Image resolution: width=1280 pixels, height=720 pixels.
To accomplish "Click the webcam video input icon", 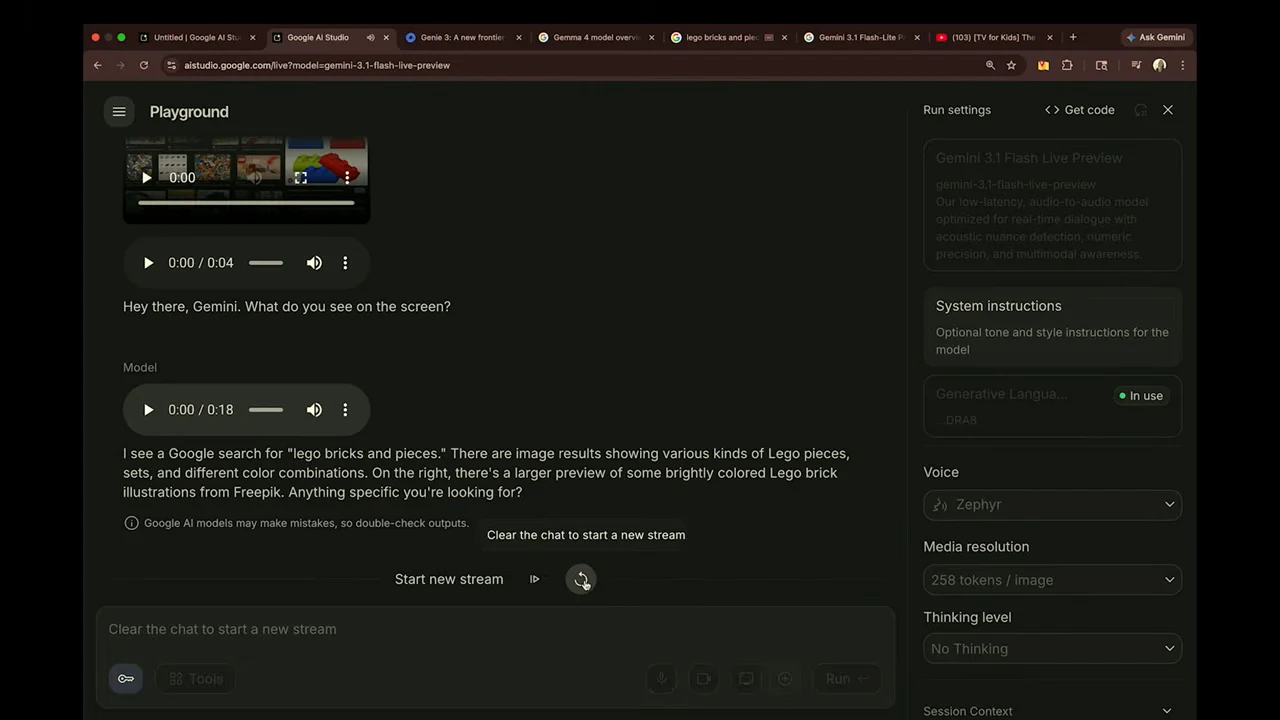I will [x=703, y=679].
